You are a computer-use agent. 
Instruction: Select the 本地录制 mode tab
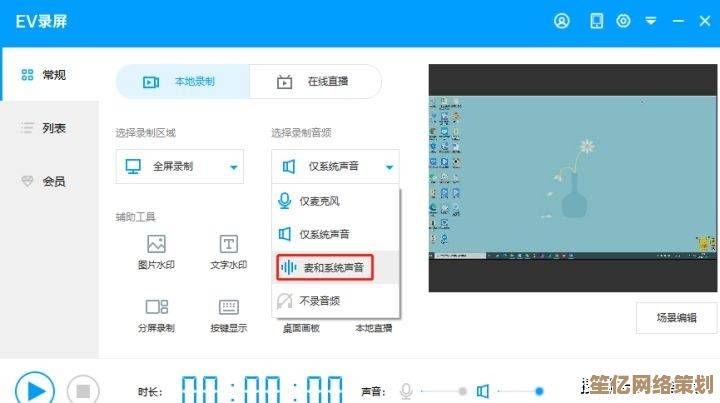coord(183,81)
